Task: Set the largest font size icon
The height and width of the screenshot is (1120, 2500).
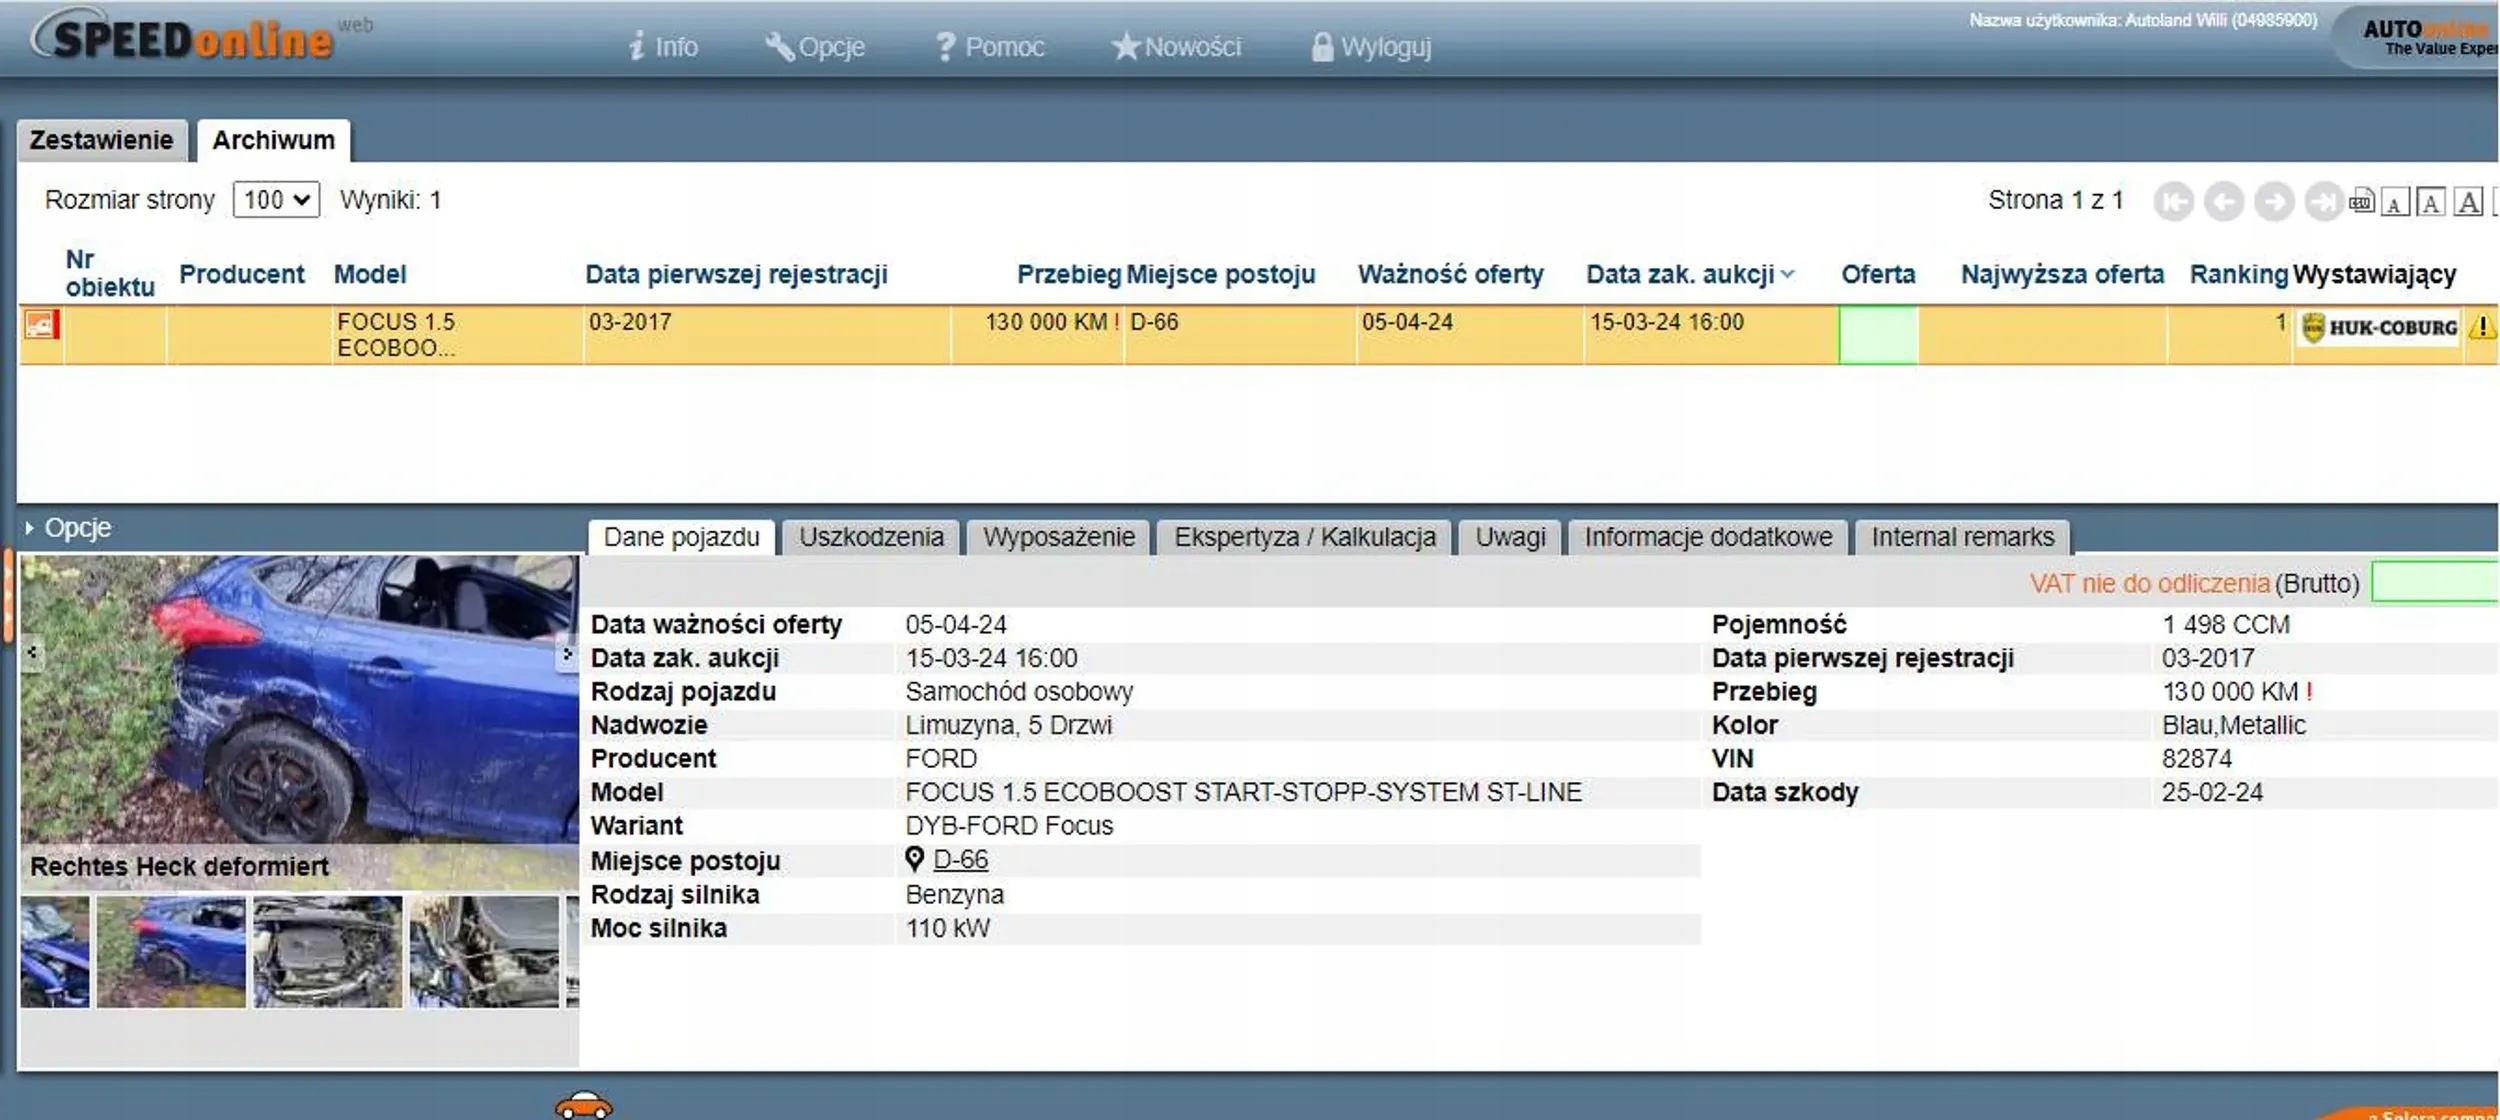Action: click(2468, 202)
